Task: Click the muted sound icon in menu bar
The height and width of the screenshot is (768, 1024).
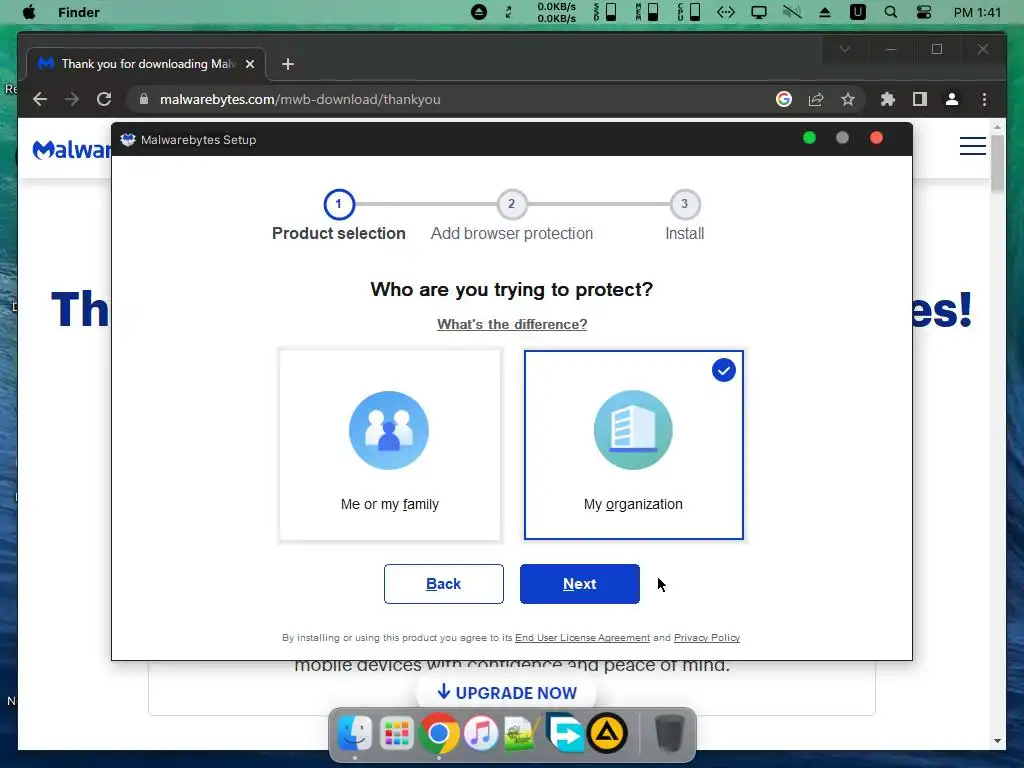Action: pyautogui.click(x=792, y=12)
